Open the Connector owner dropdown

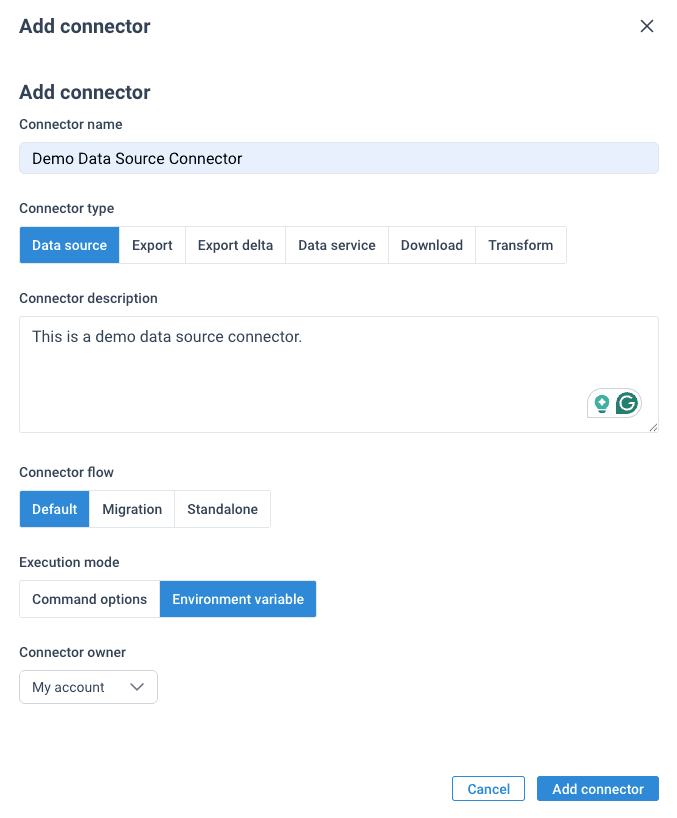tap(88, 687)
